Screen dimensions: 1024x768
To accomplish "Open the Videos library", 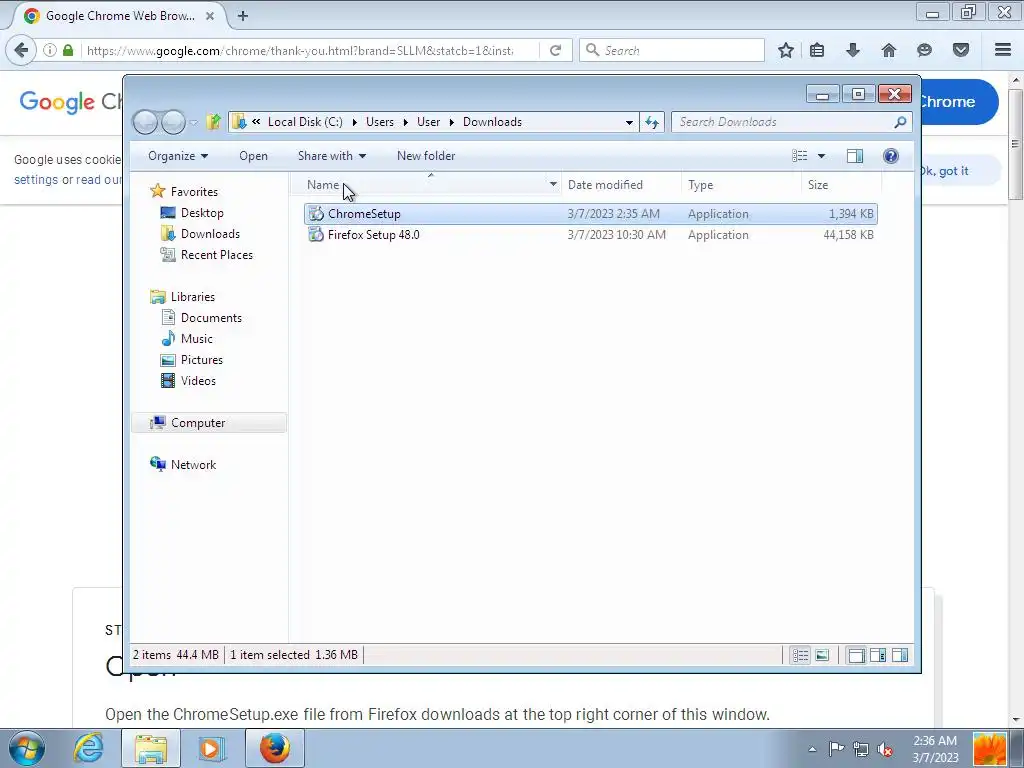I will pos(198,380).
